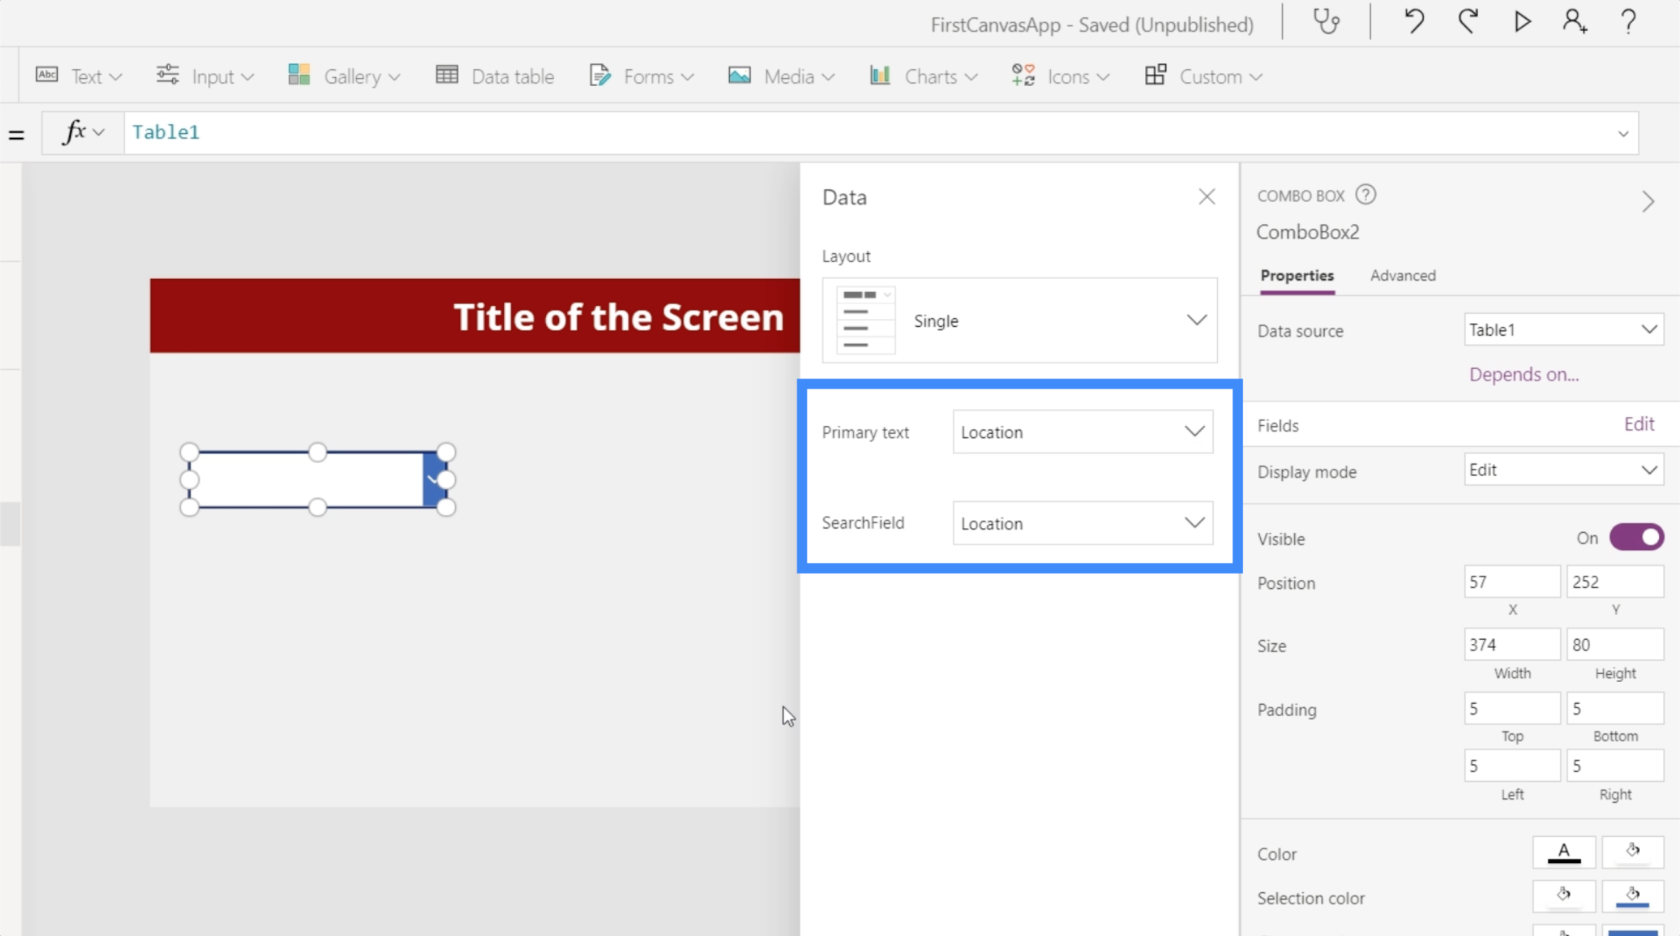Viewport: 1680px width, 936px height.
Task: Toggle the Visible switch off
Action: (1636, 538)
